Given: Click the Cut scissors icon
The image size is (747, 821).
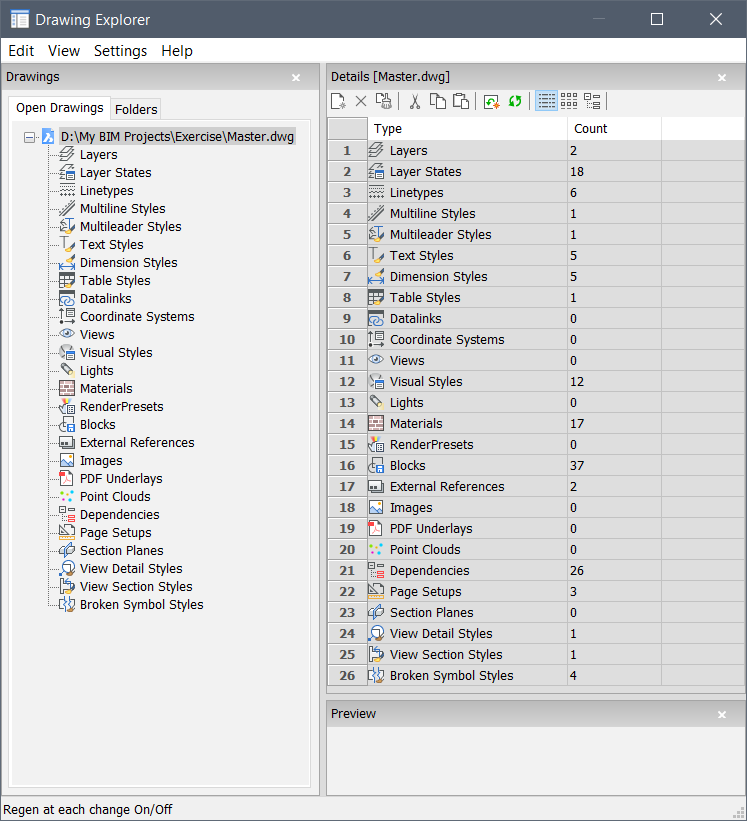Looking at the screenshot, I should (415, 101).
